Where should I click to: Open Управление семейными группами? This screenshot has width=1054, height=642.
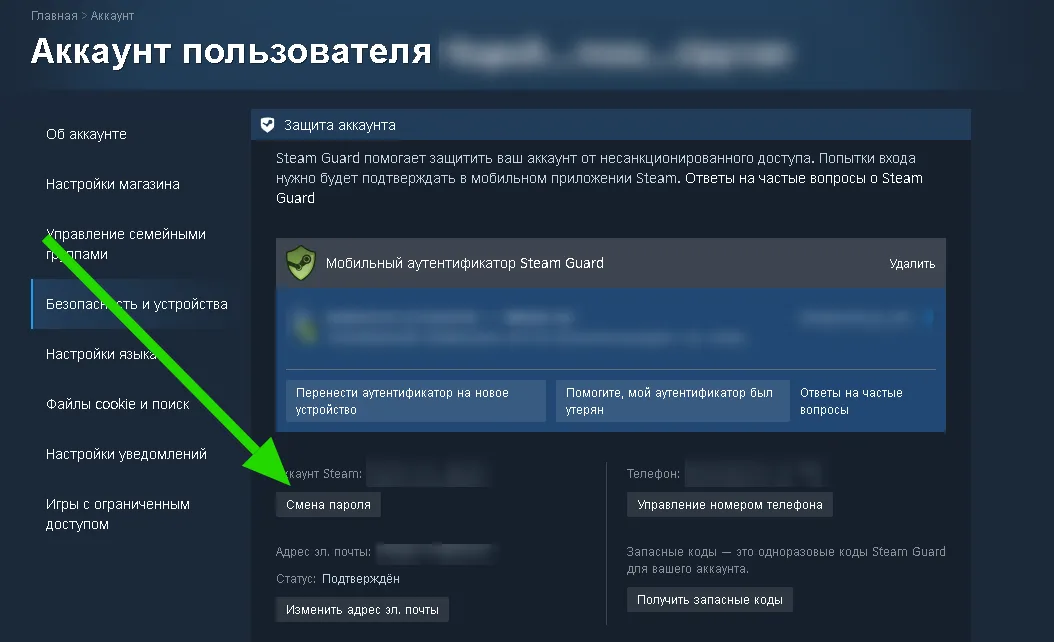(x=126, y=244)
